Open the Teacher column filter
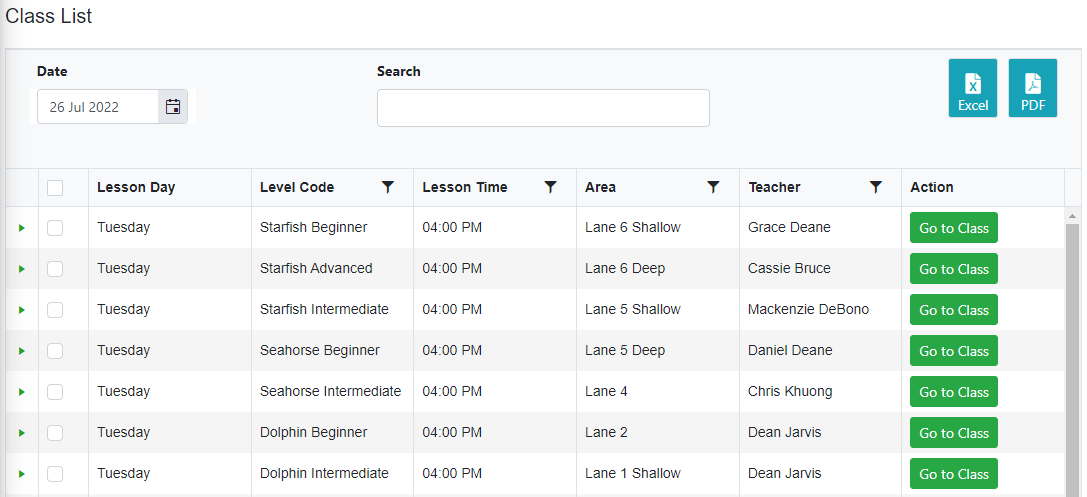Screen dimensions: 1087x497 [x=876, y=187]
